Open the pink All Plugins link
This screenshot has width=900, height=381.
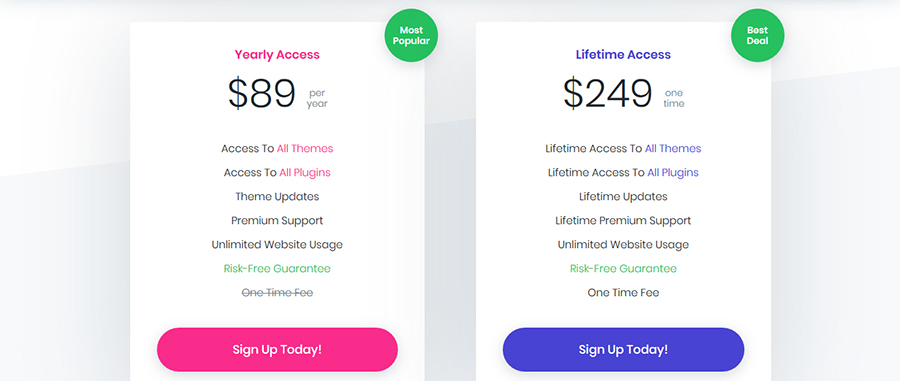click(305, 173)
